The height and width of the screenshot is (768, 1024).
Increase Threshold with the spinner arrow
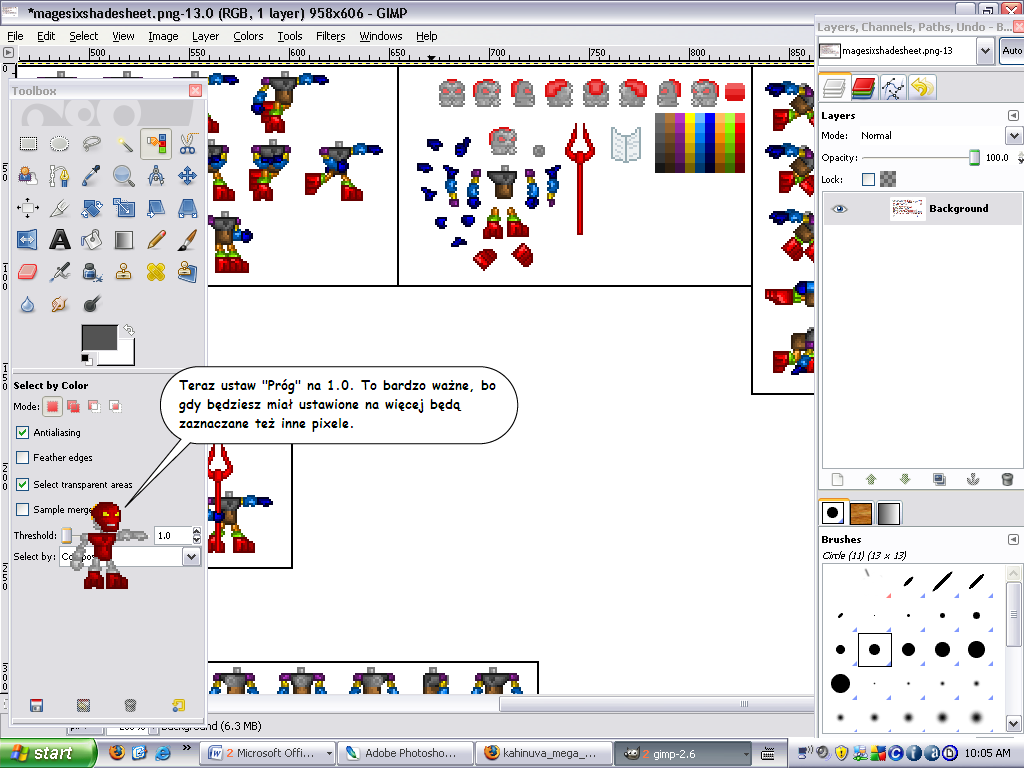click(197, 532)
